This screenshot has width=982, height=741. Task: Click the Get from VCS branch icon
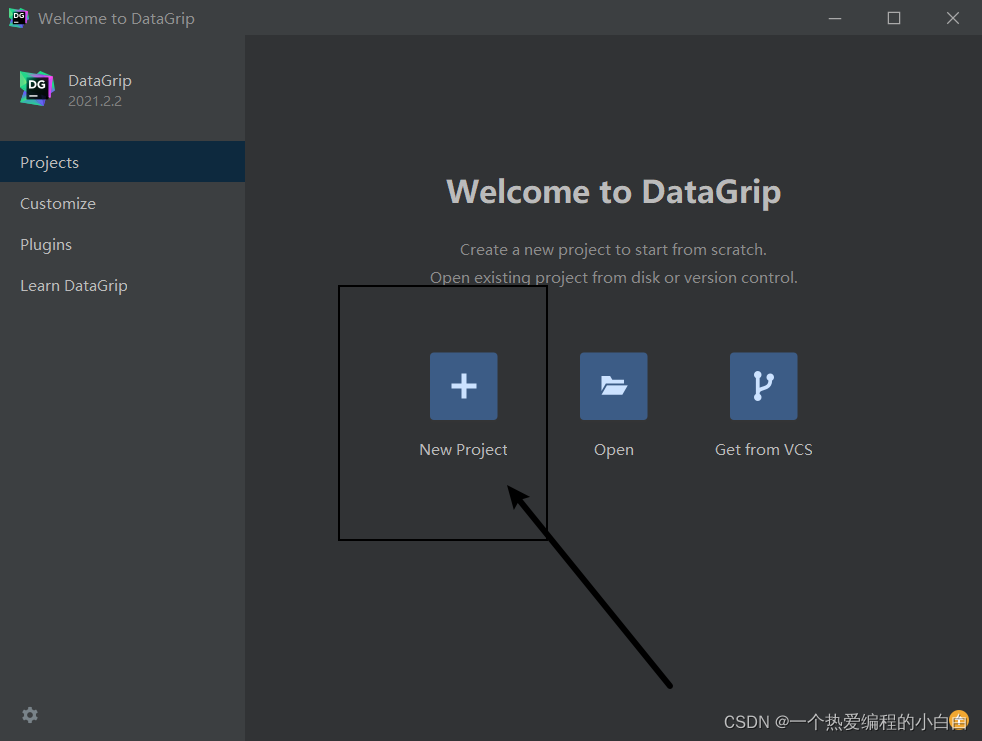tap(763, 386)
